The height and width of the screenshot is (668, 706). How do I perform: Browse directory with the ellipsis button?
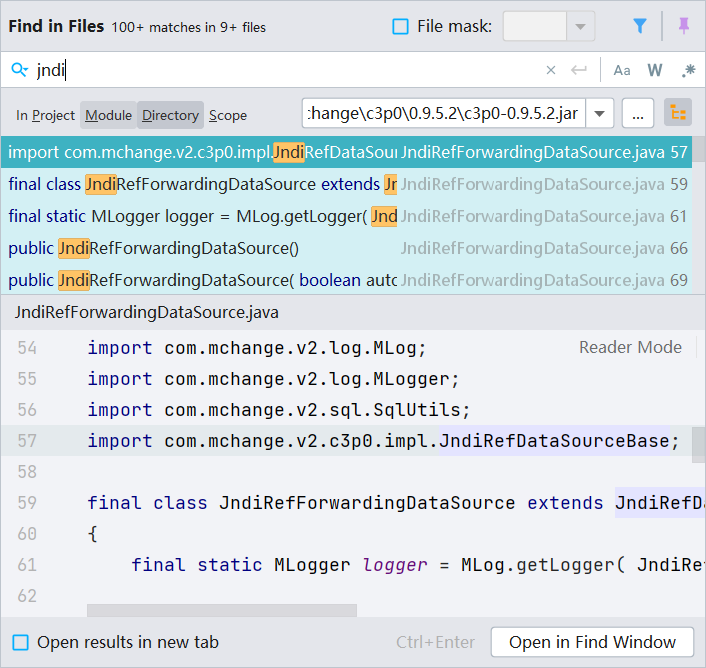click(x=638, y=114)
